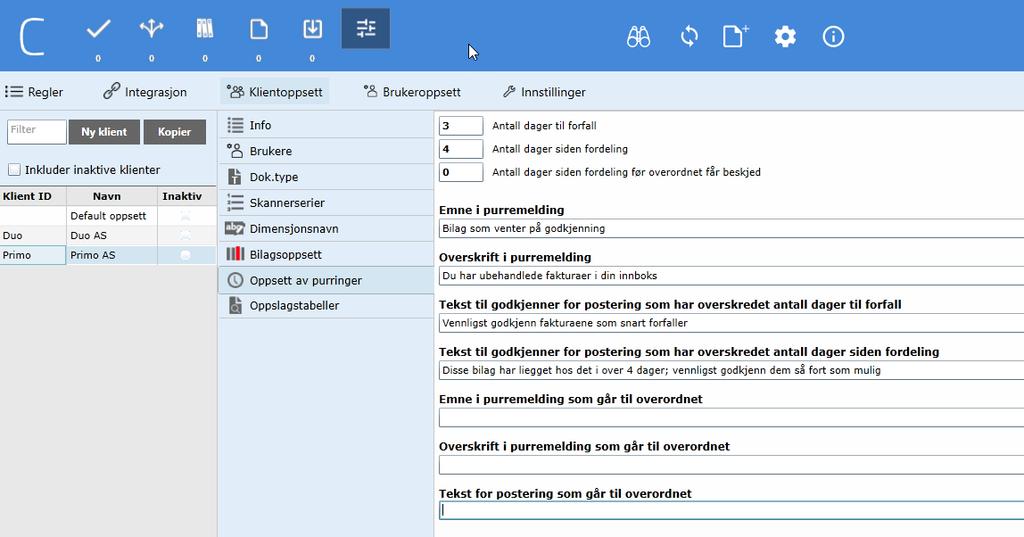Click field containing Disse bilag har ligget
This screenshot has width=1024, height=537.
[x=731, y=370]
